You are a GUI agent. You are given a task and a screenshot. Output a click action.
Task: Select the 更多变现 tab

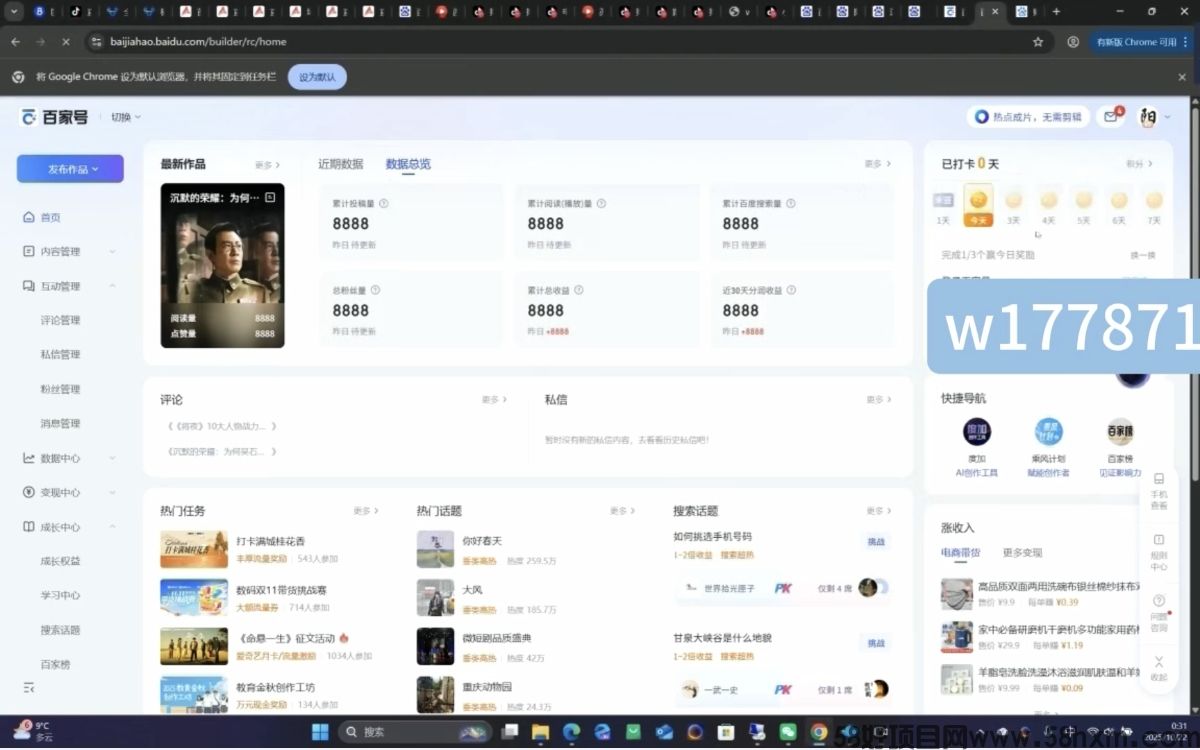1022,552
